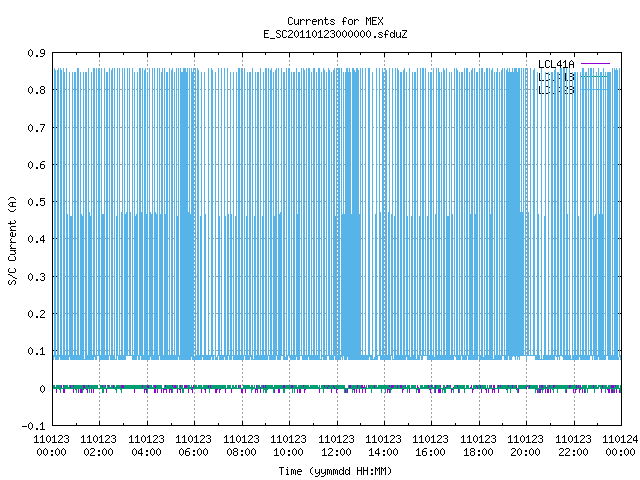Click the 10:00 x-axis tick label
Image resolution: width=640 pixels, height=480 pixels.
click(x=288, y=452)
